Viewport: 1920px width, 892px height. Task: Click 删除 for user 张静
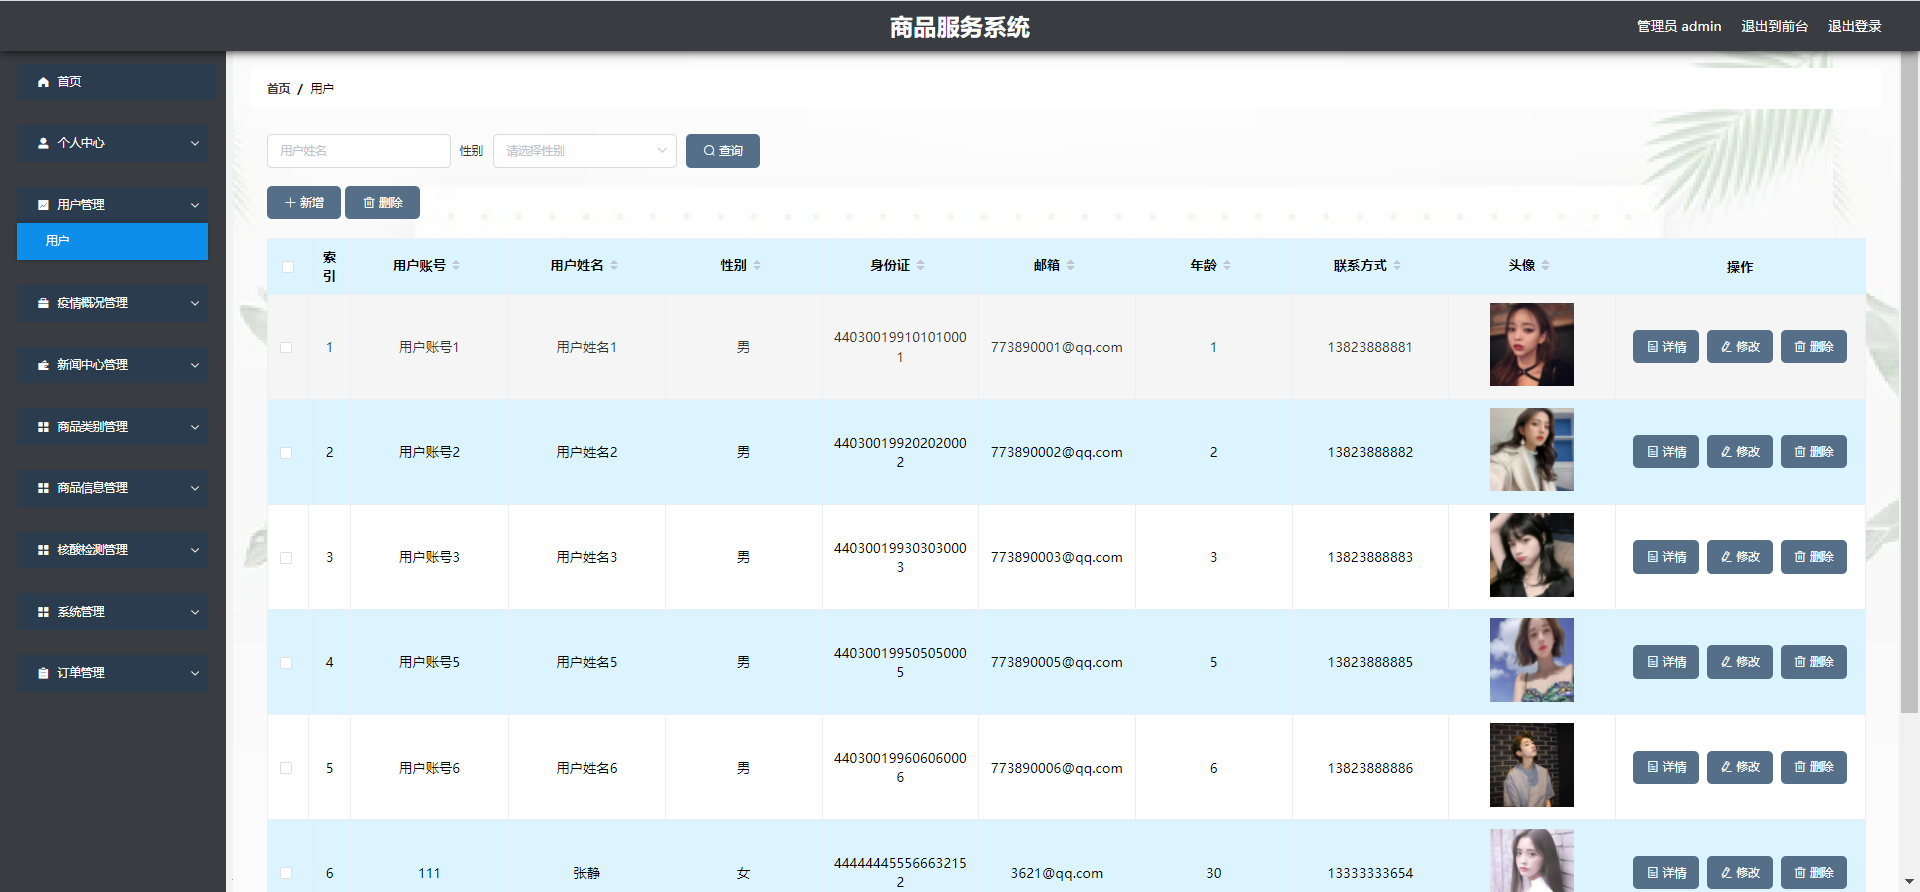[1814, 873]
